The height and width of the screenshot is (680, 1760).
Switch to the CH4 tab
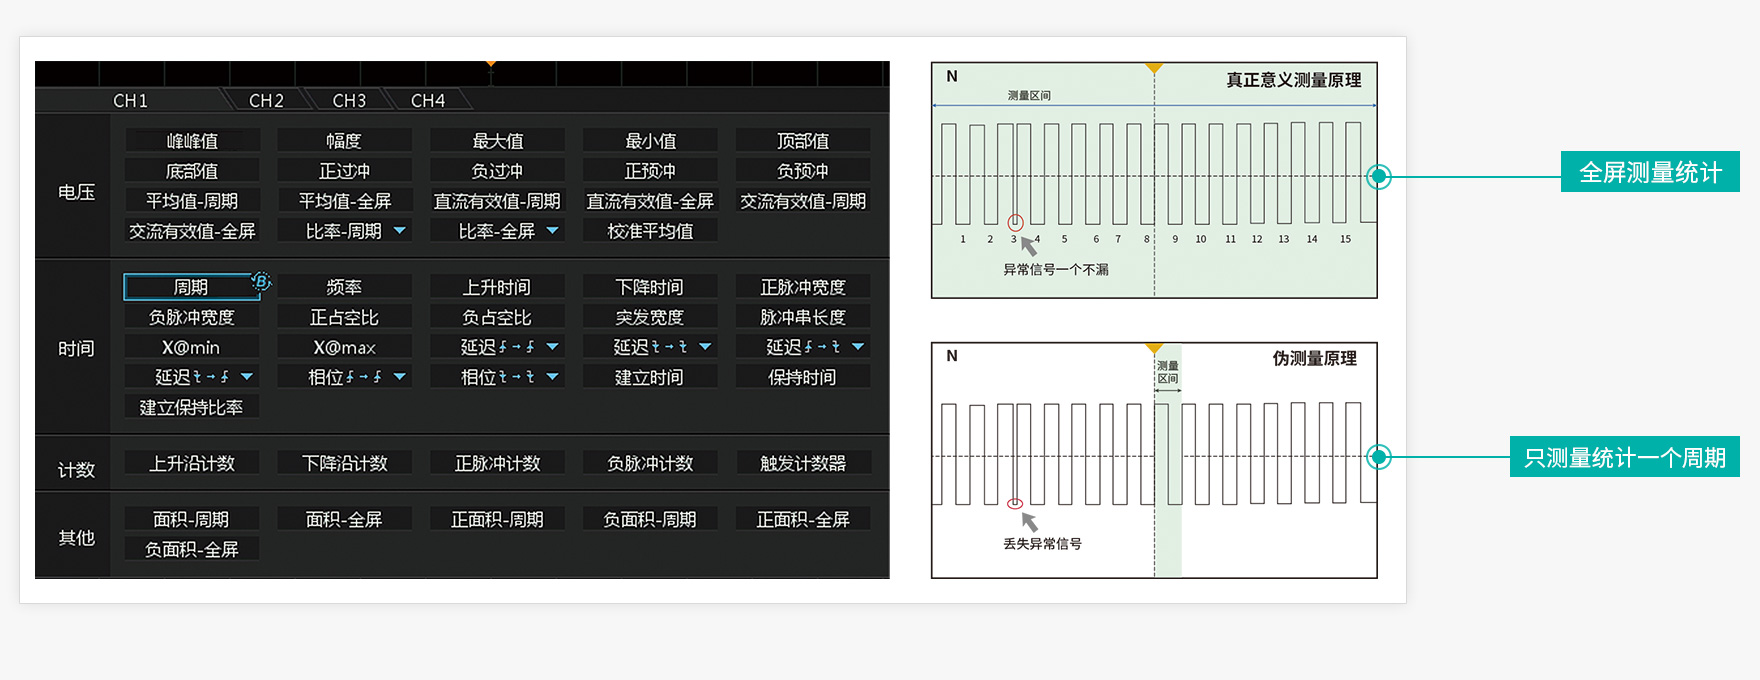[x=428, y=101]
